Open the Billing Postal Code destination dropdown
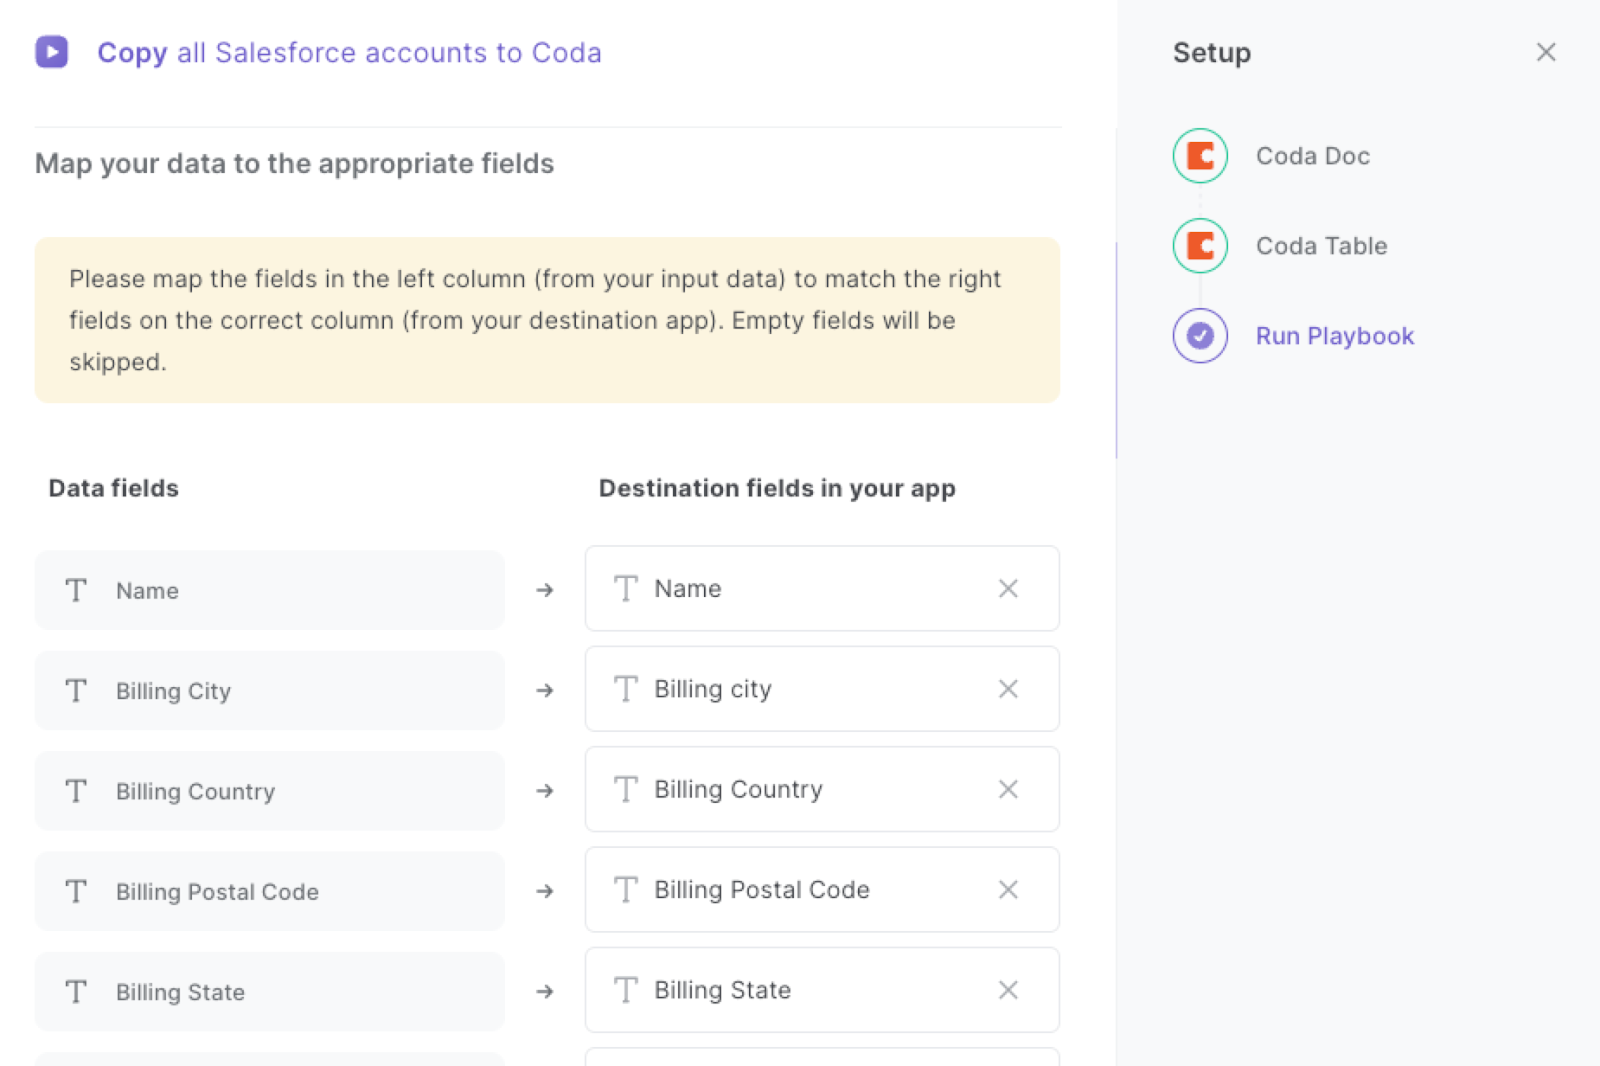The height and width of the screenshot is (1066, 1600). 822,890
